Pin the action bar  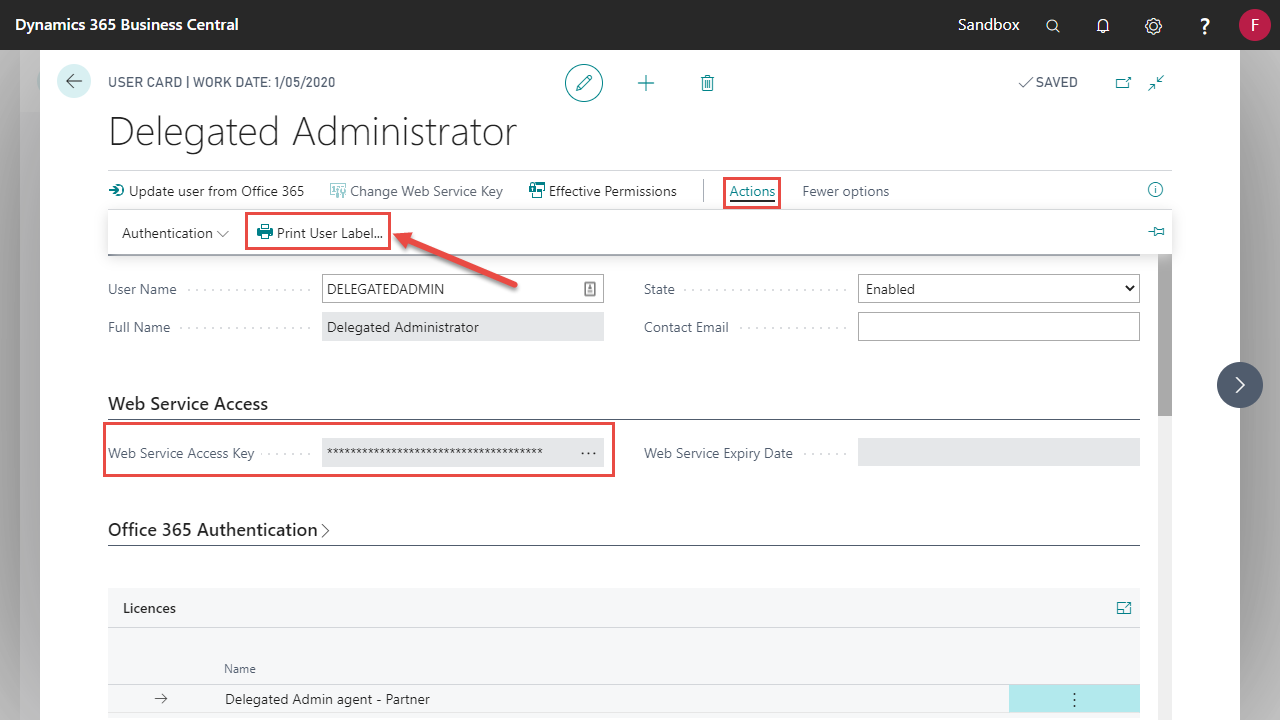click(1157, 232)
